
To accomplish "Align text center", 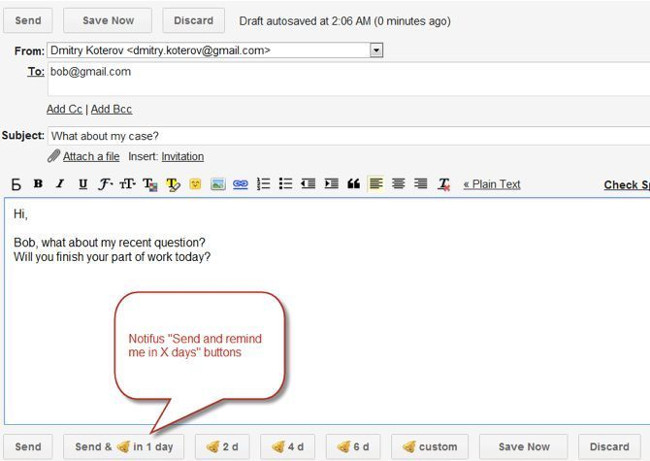I will pos(398,183).
